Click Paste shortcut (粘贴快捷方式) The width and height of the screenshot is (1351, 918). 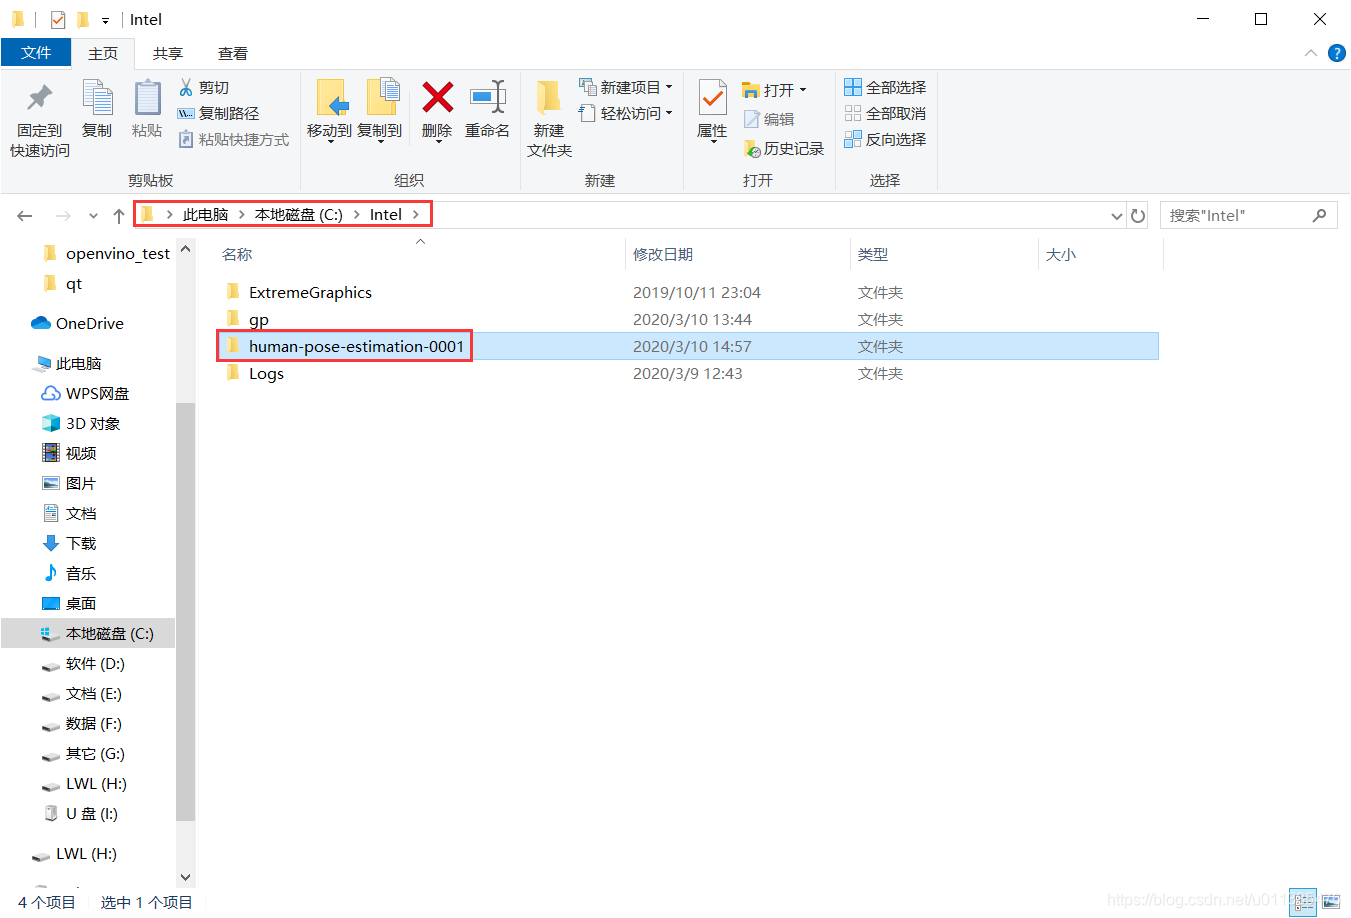point(234,140)
